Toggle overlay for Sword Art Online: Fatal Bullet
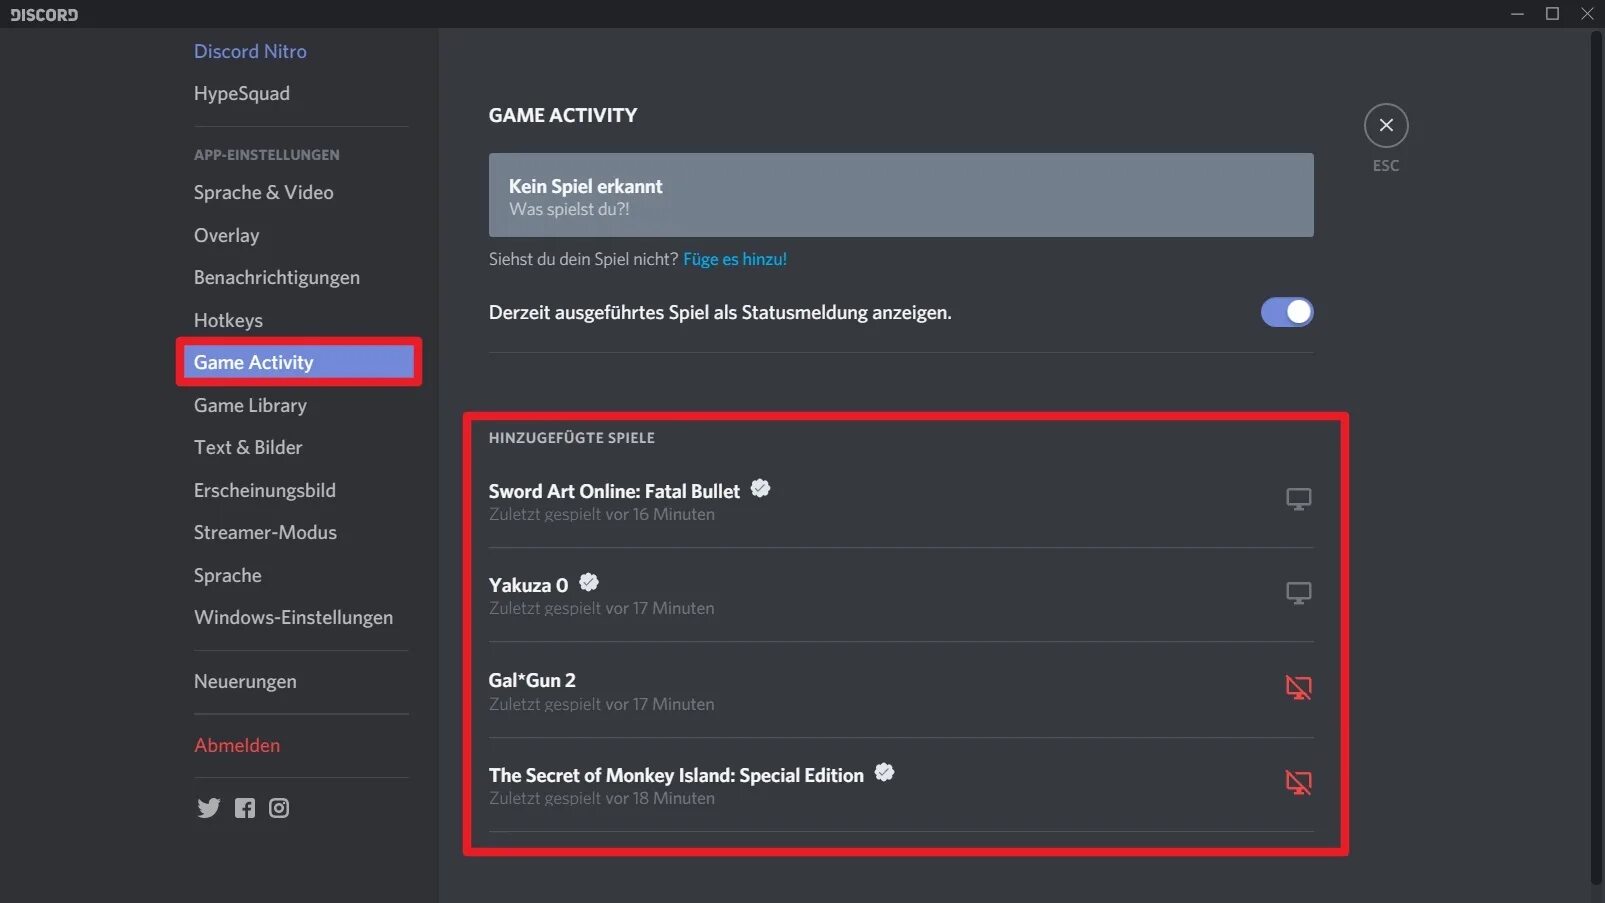Viewport: 1605px width, 903px height. coord(1298,499)
